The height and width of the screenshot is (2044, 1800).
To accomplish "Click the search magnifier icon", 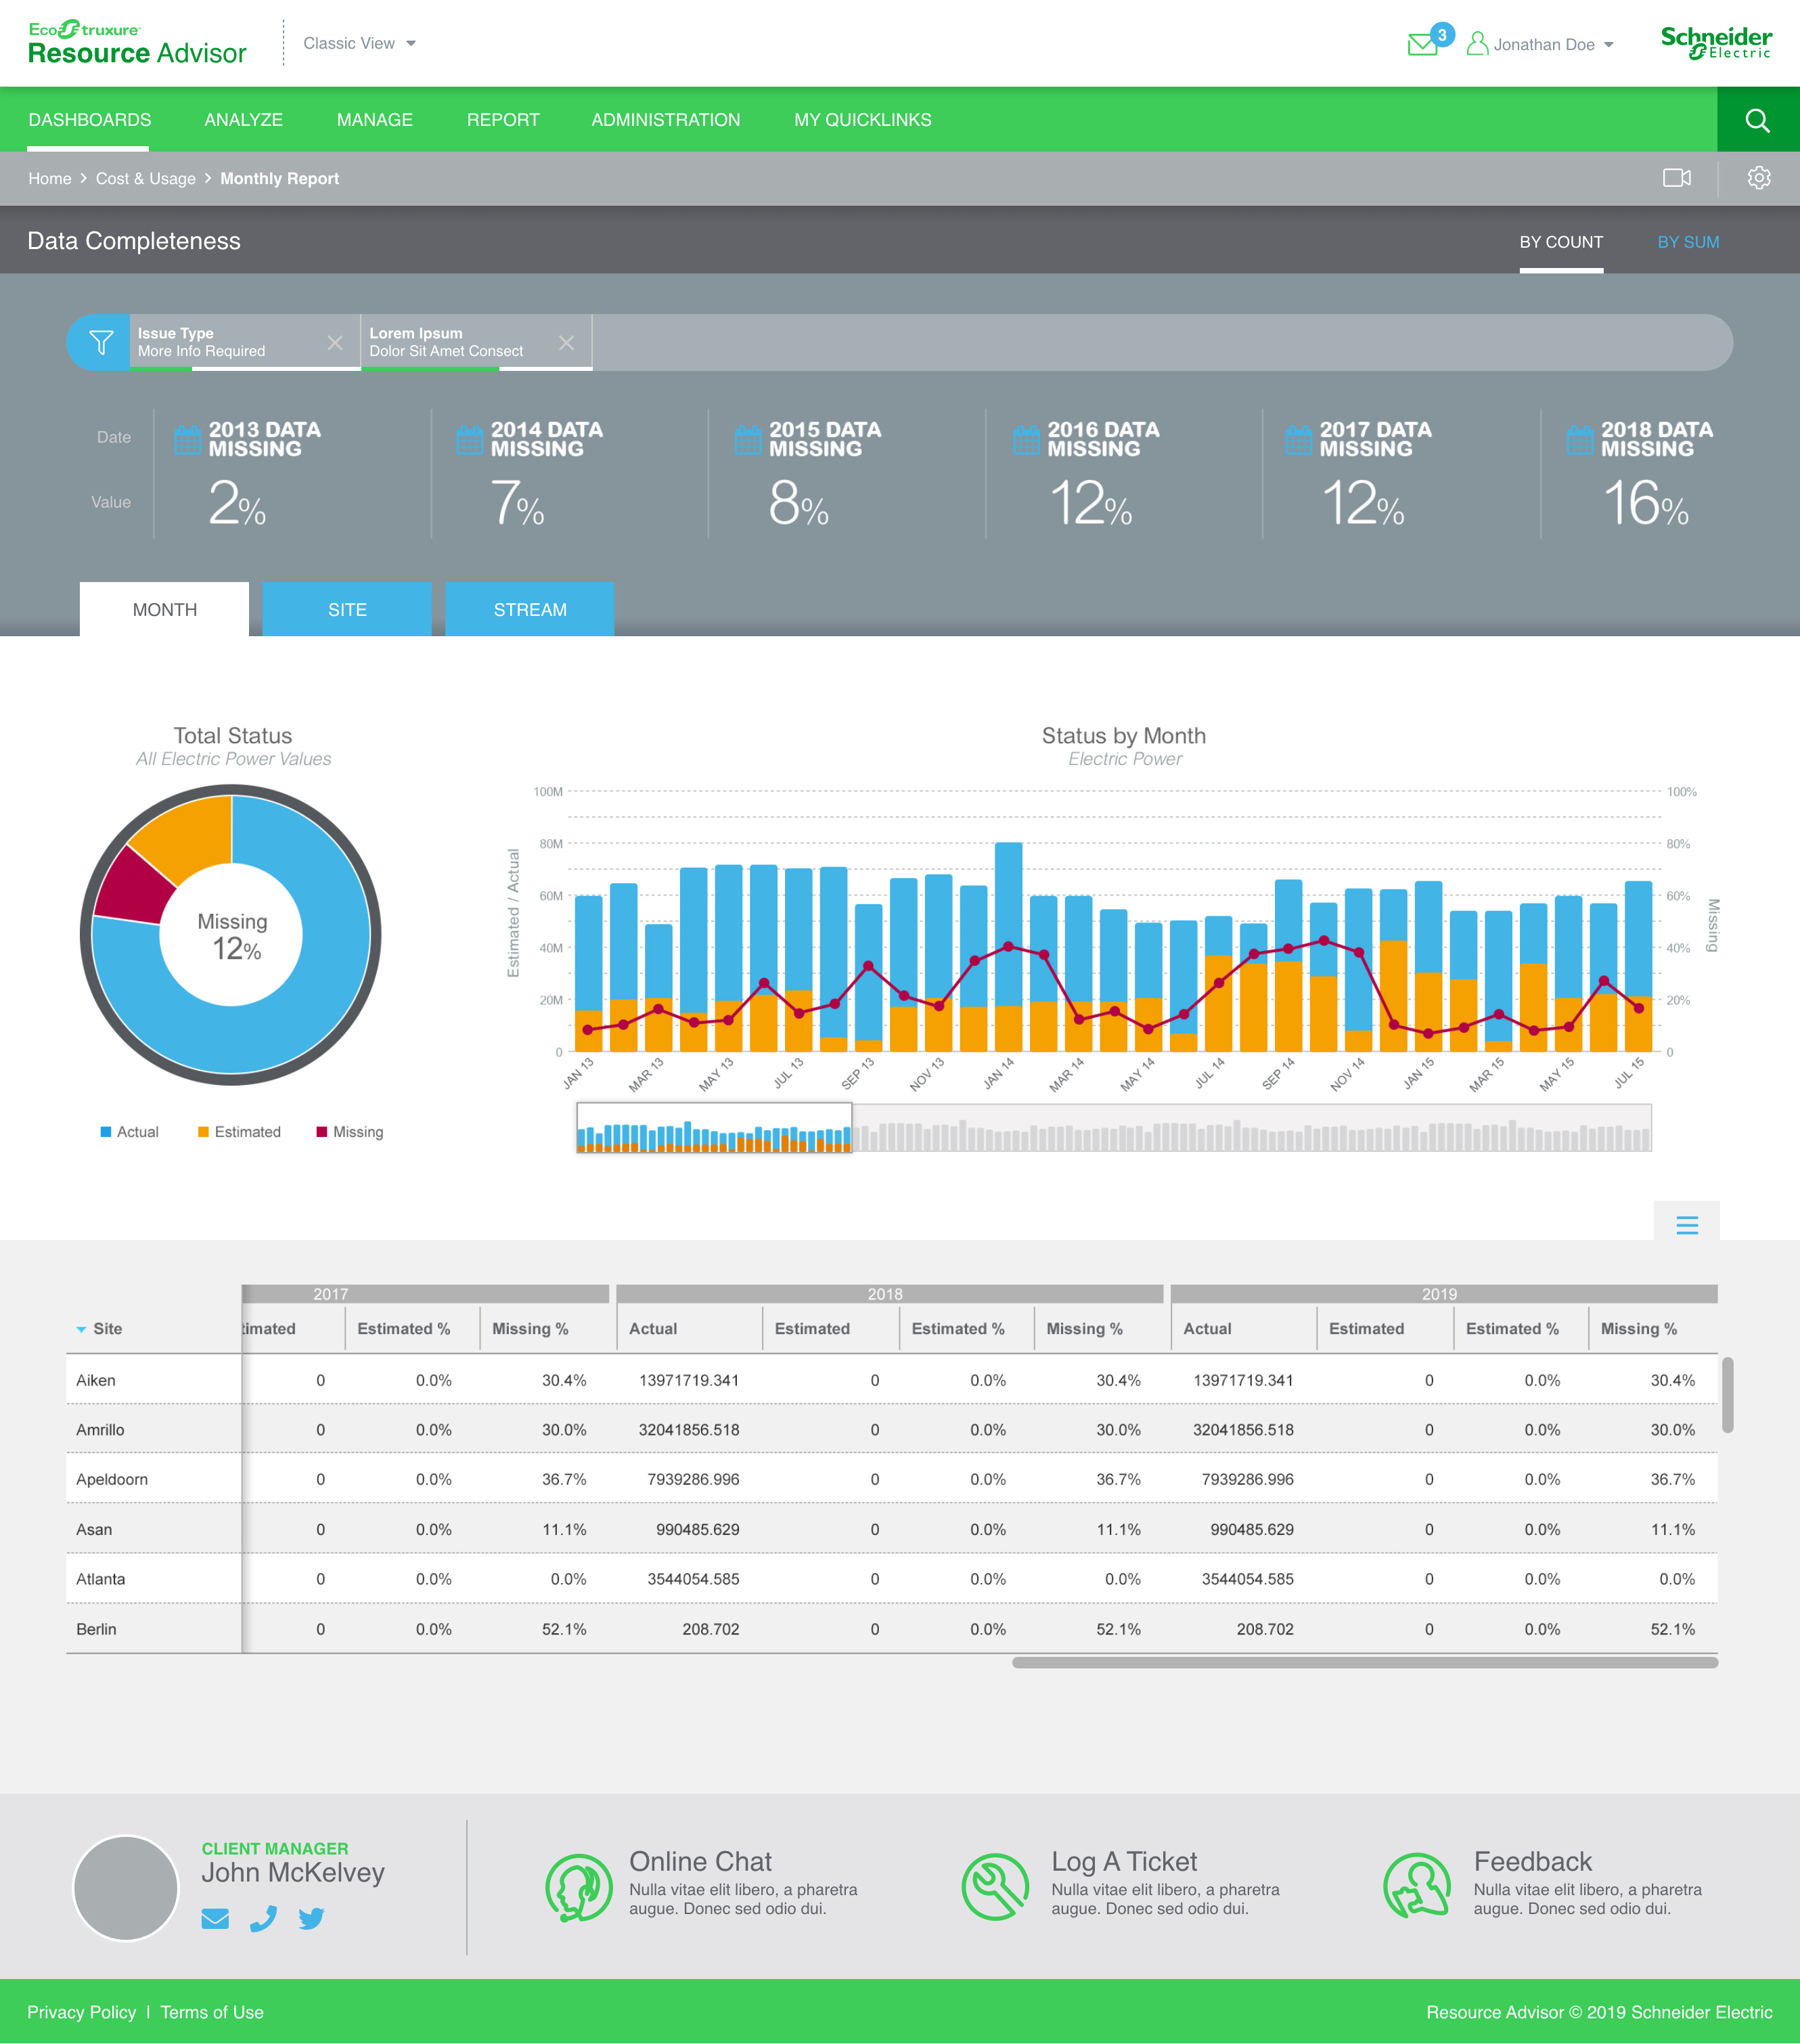I will pyautogui.click(x=1757, y=120).
